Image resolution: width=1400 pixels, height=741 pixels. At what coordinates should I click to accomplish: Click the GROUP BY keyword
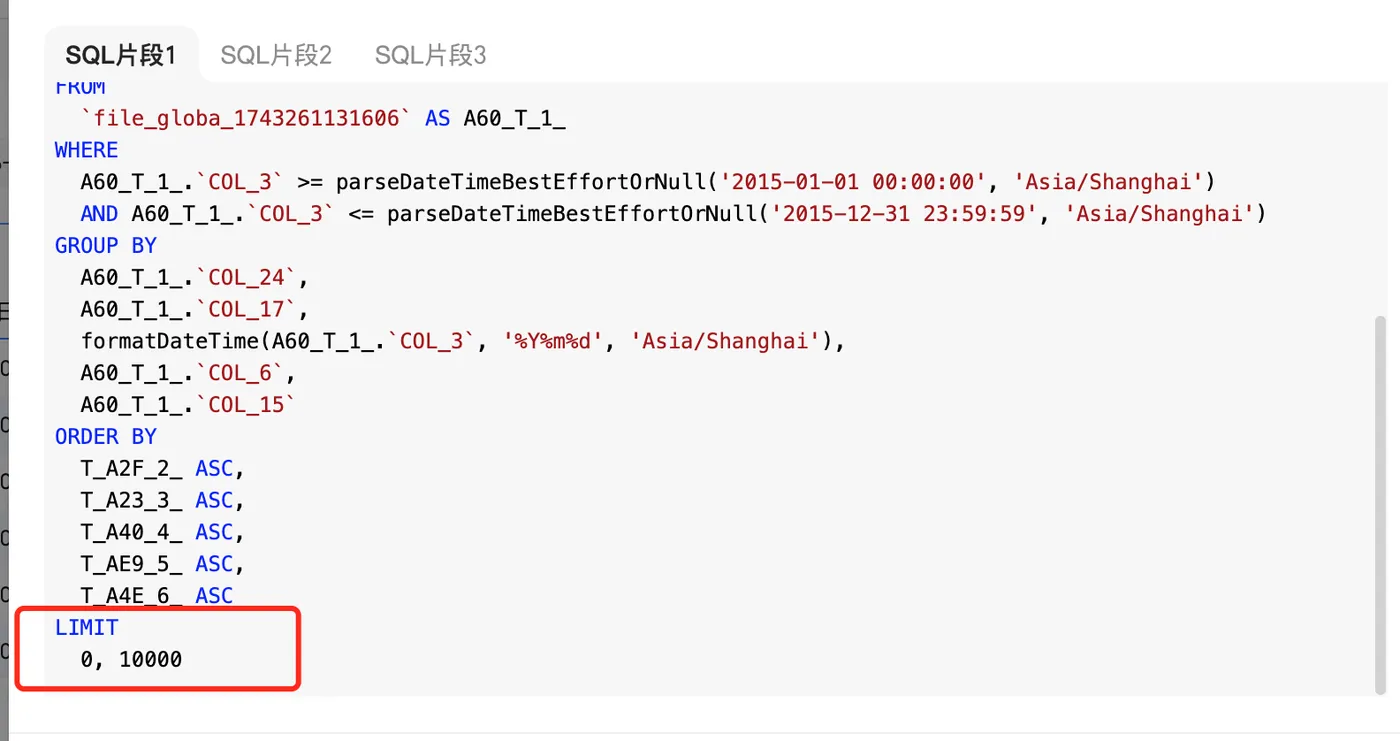pyautogui.click(x=106, y=246)
